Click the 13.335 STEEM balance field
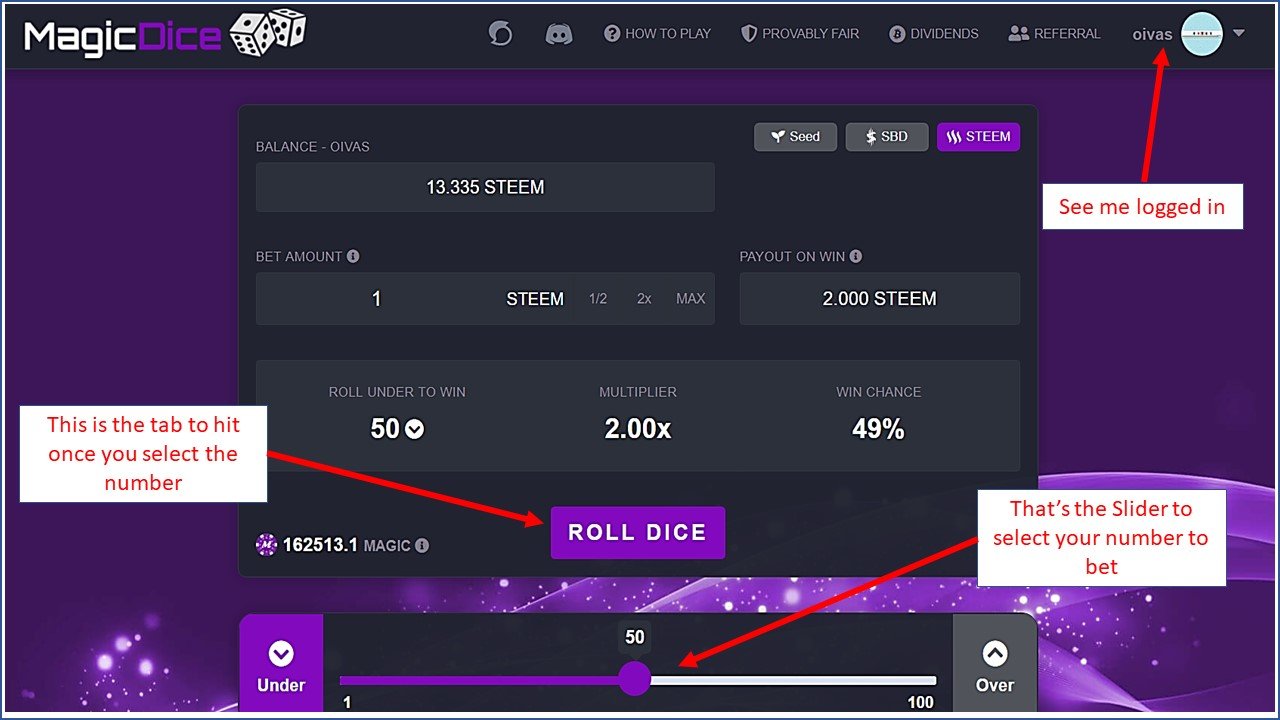This screenshot has height=720, width=1280. pyautogui.click(x=485, y=187)
